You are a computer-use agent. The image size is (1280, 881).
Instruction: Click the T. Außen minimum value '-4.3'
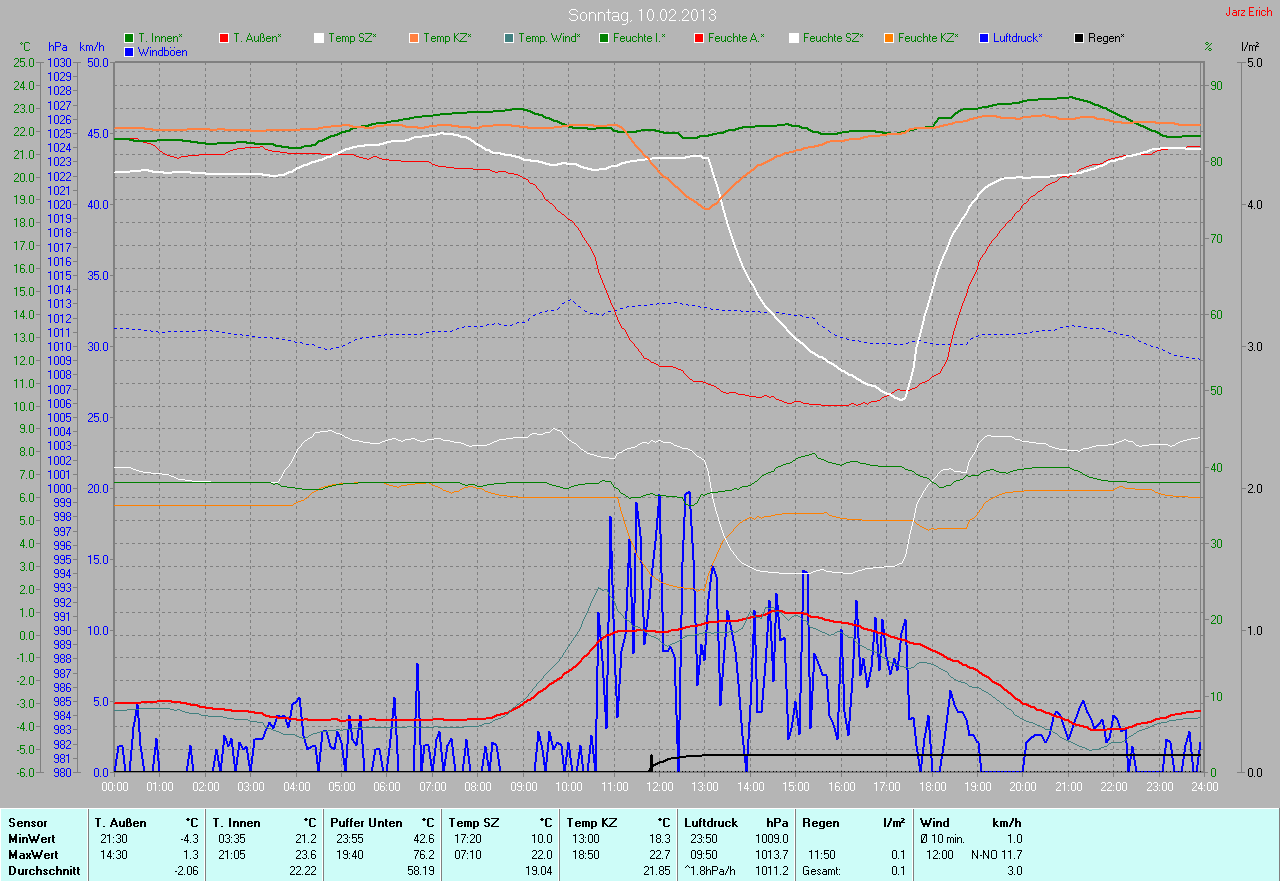(x=188, y=838)
